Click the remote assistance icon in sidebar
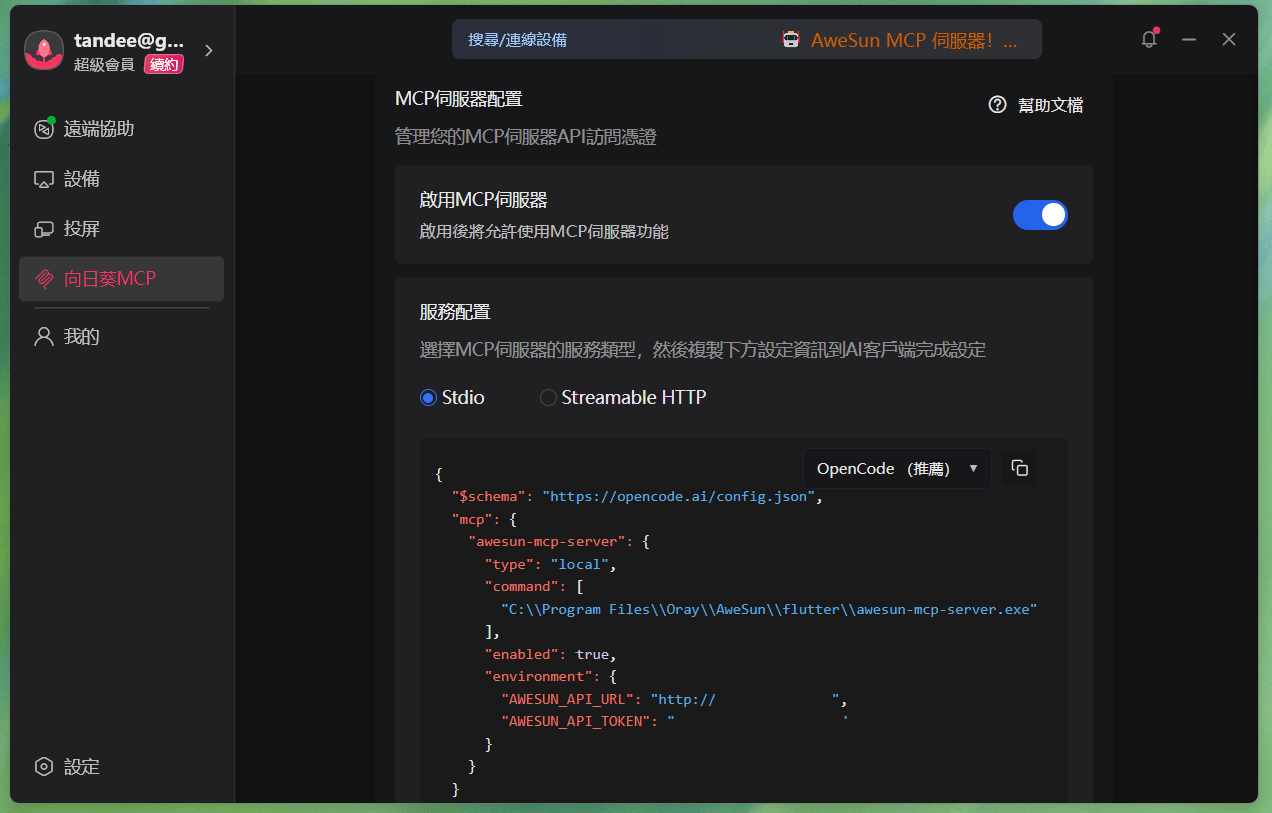1272x813 pixels. coord(44,129)
